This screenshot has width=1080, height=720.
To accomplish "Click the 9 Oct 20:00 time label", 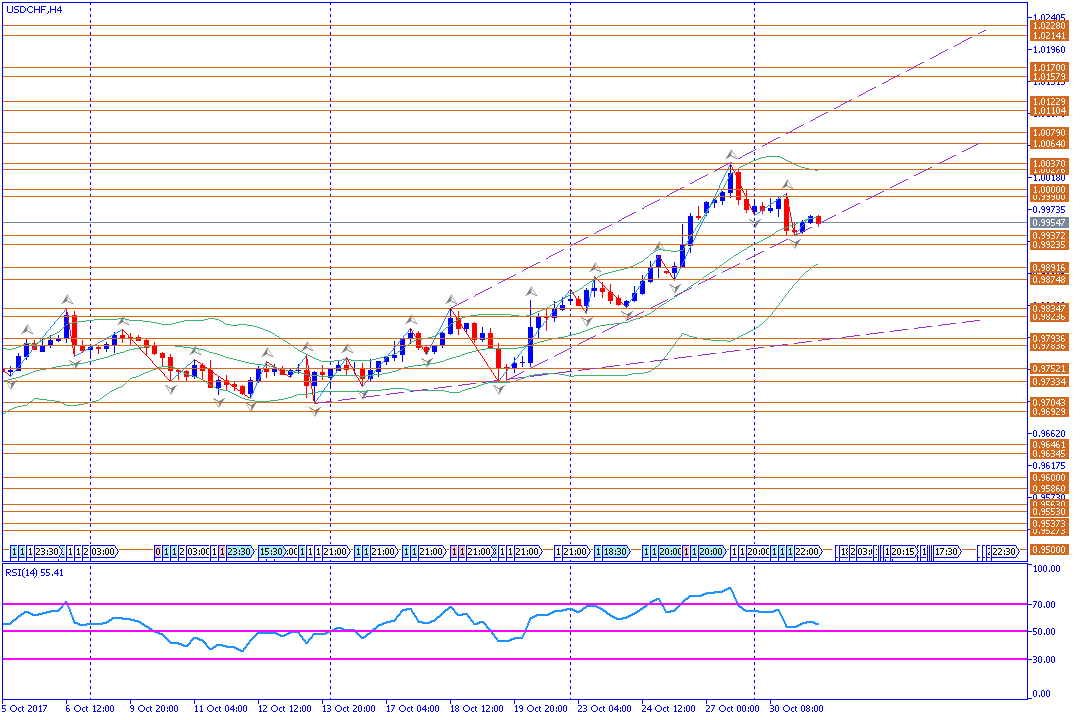I will (154, 708).
